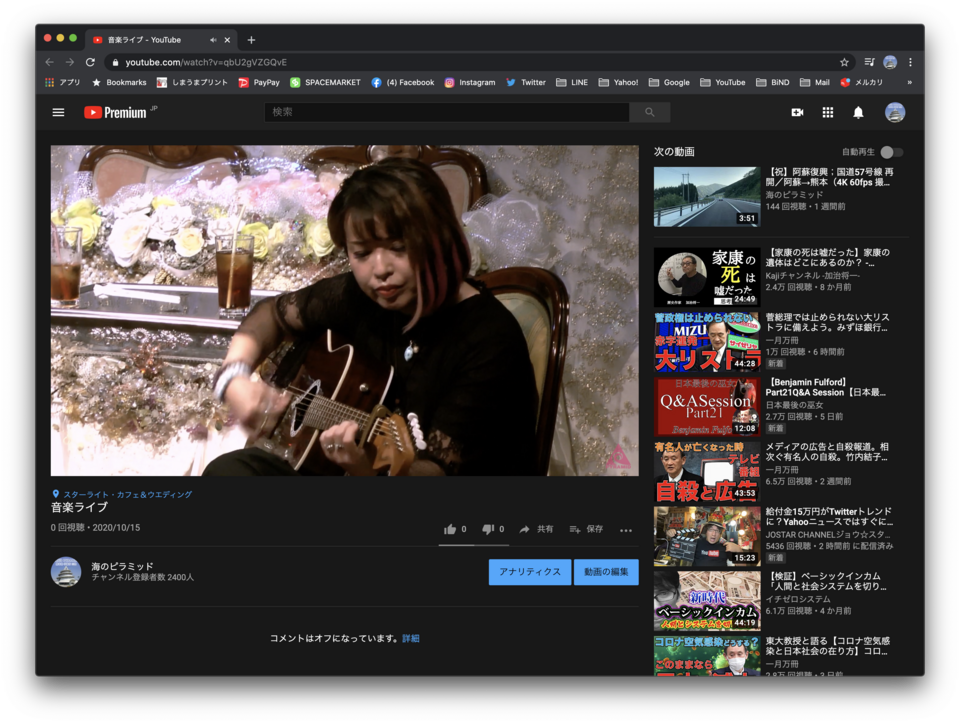Bookmark this page with the star icon

click(844, 62)
